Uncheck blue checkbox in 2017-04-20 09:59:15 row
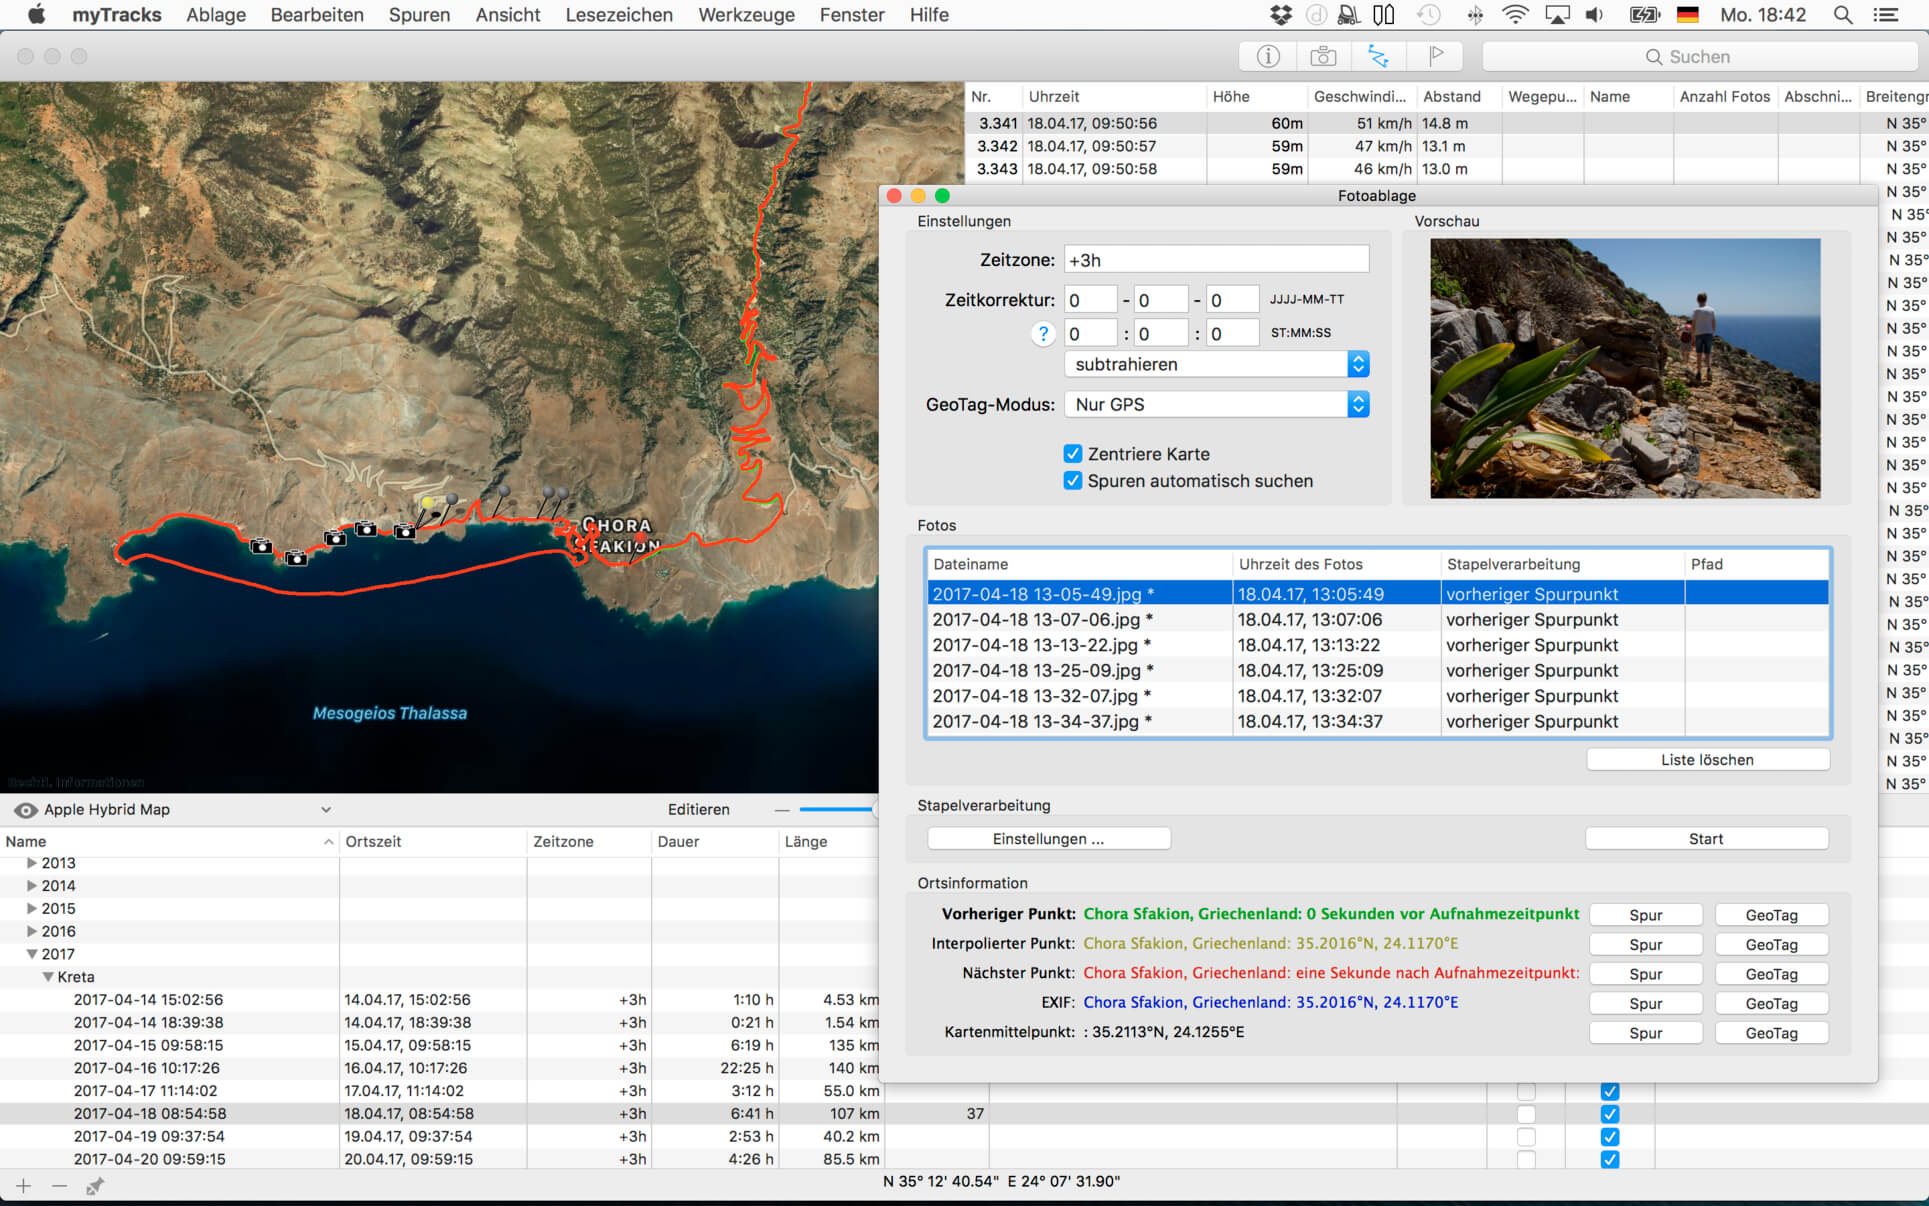 [x=1610, y=1160]
